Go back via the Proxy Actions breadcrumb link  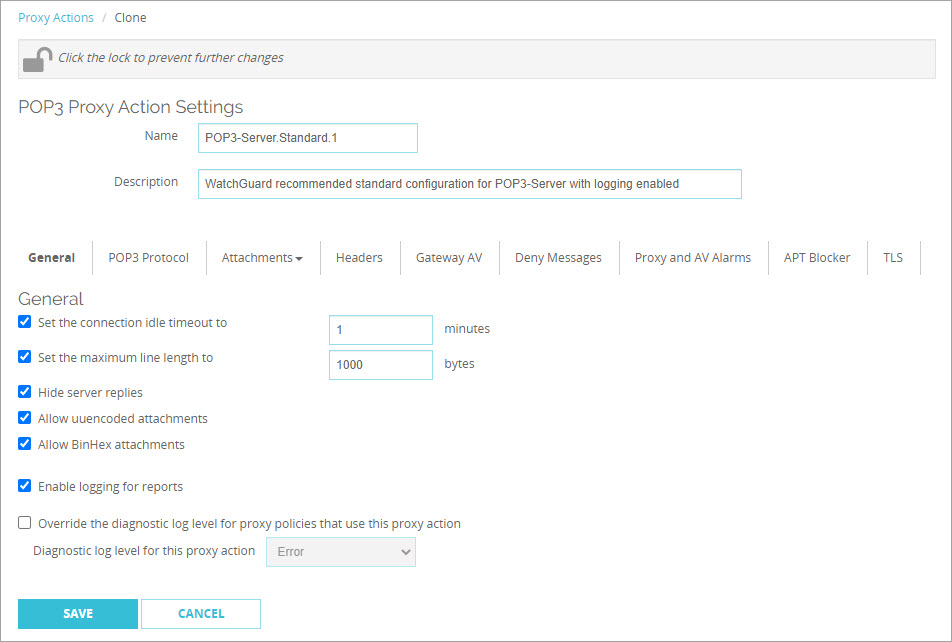click(x=55, y=17)
